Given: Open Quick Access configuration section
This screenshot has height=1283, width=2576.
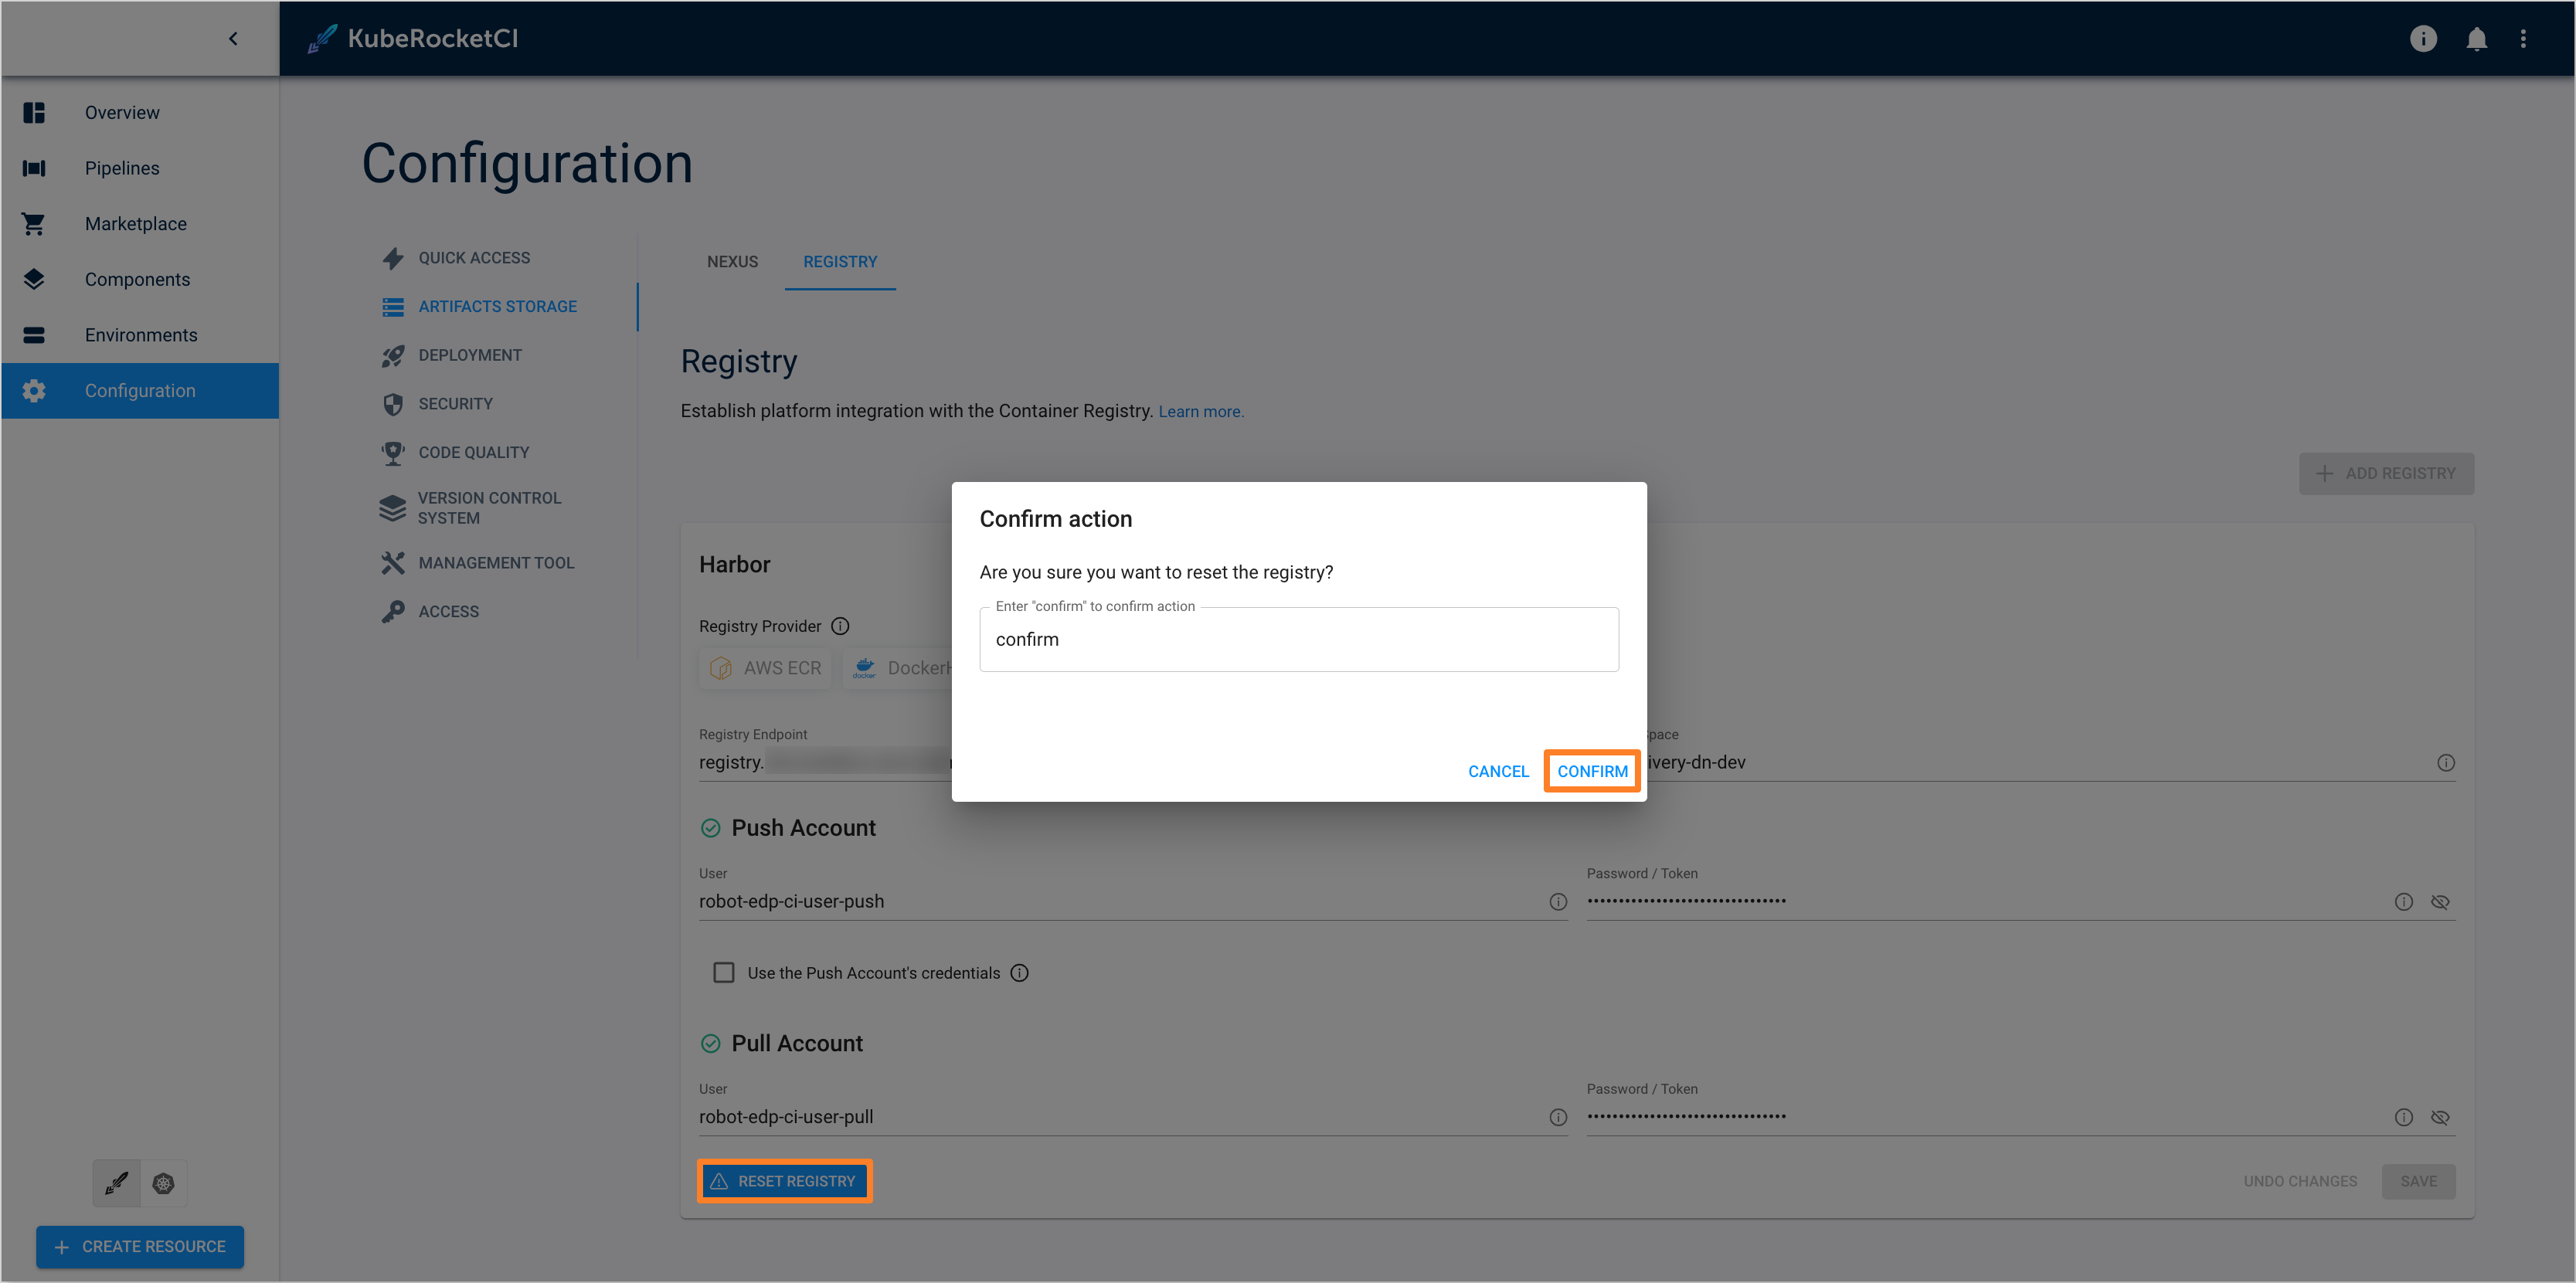Looking at the screenshot, I should (x=474, y=258).
